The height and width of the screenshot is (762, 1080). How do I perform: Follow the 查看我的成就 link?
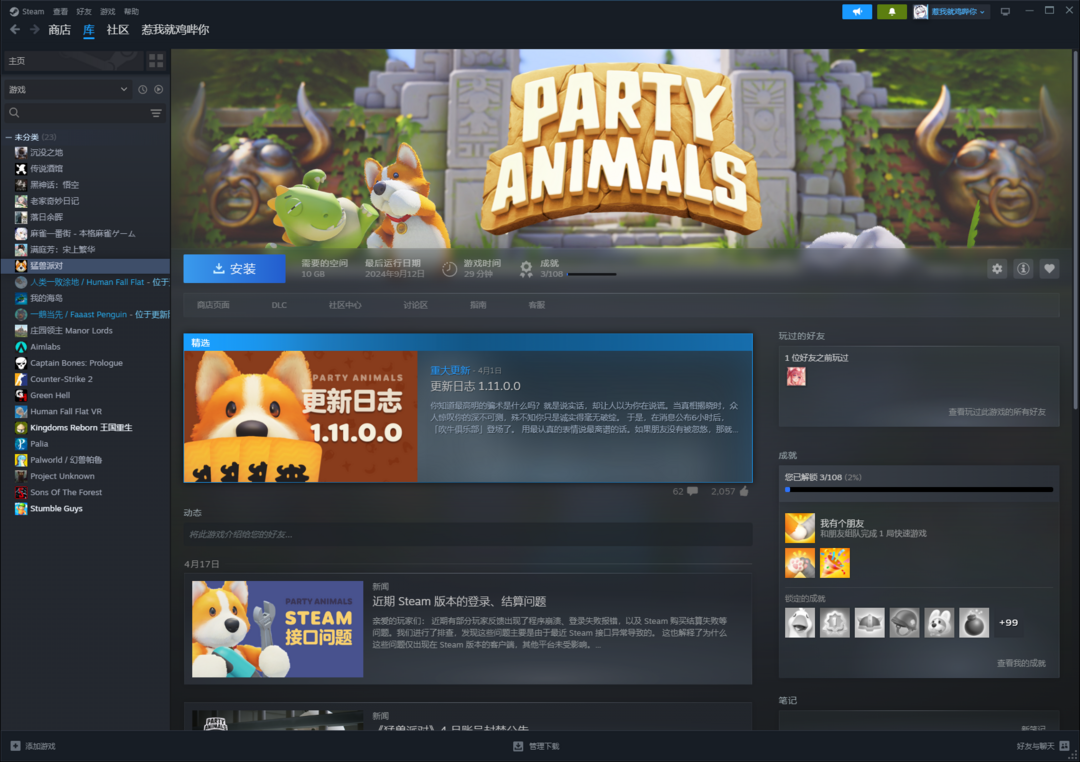coord(1021,663)
